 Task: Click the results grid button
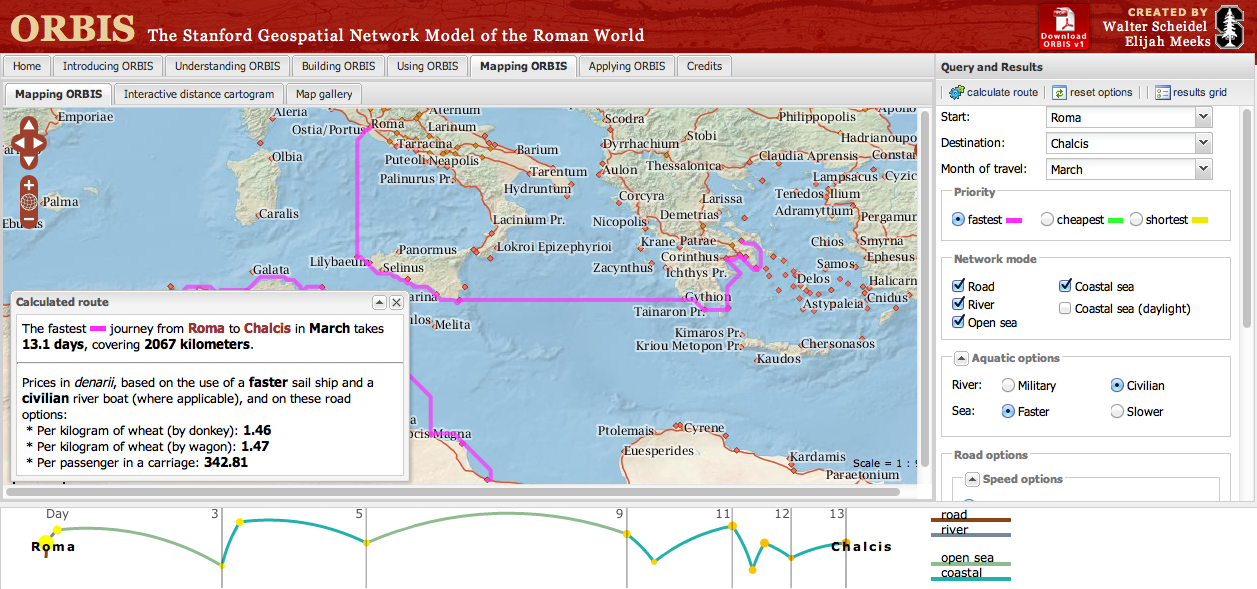(x=1191, y=92)
